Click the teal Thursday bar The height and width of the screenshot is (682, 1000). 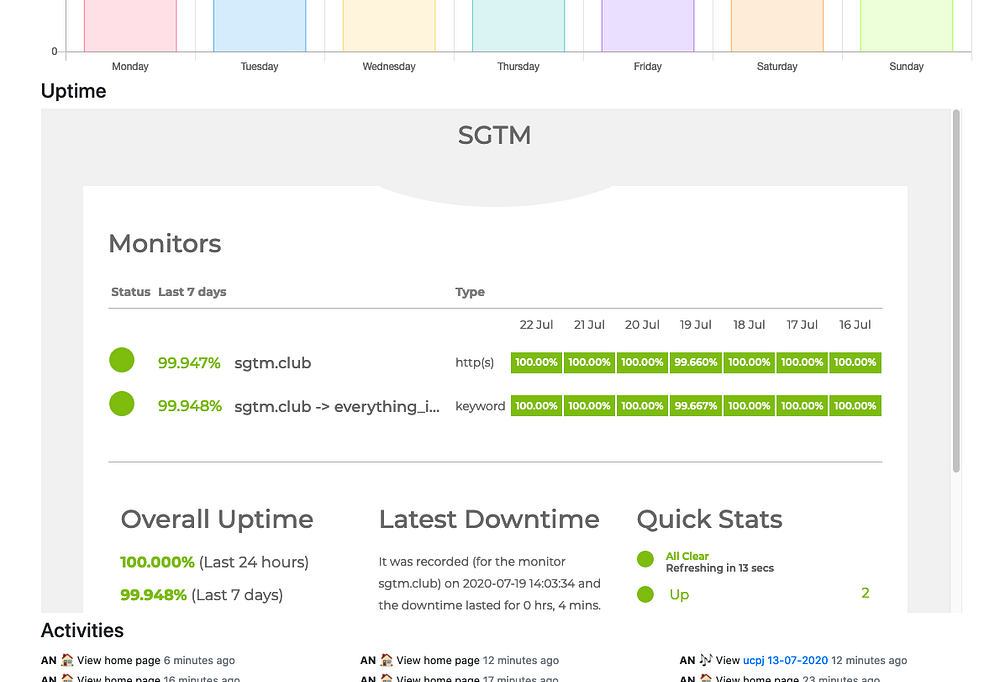pyautogui.click(x=518, y=26)
